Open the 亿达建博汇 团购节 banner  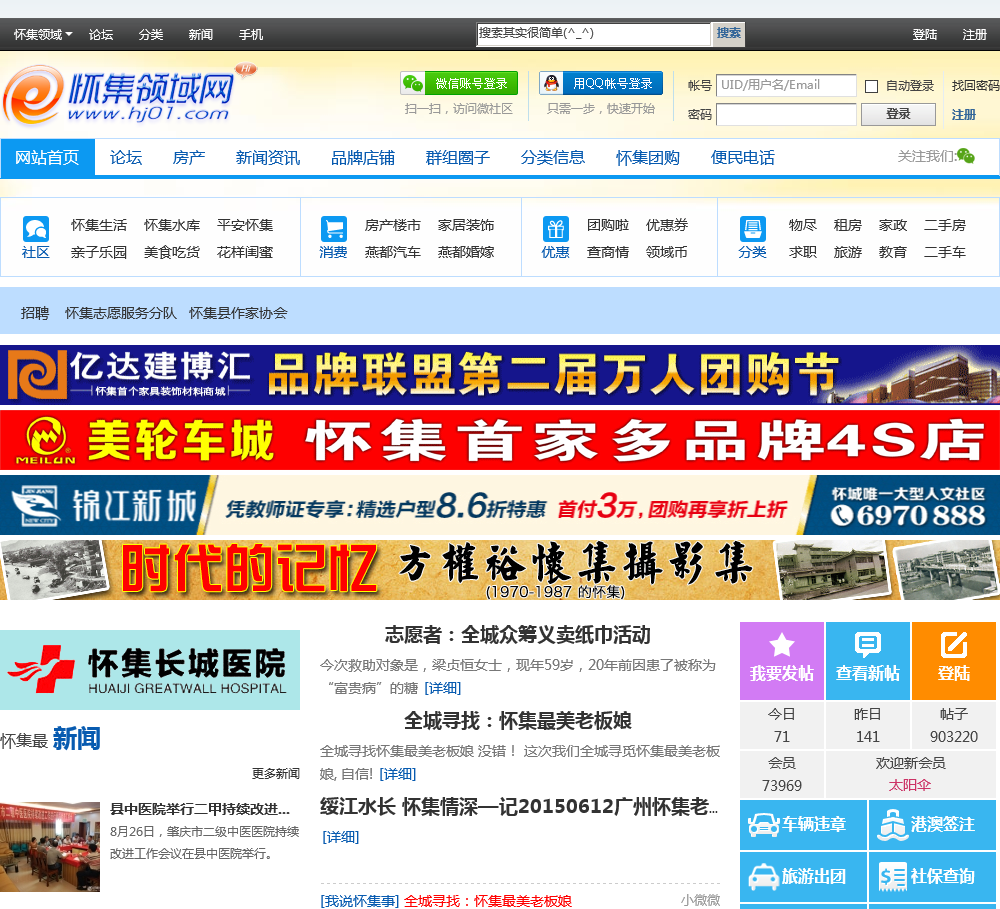pyautogui.click(x=500, y=374)
